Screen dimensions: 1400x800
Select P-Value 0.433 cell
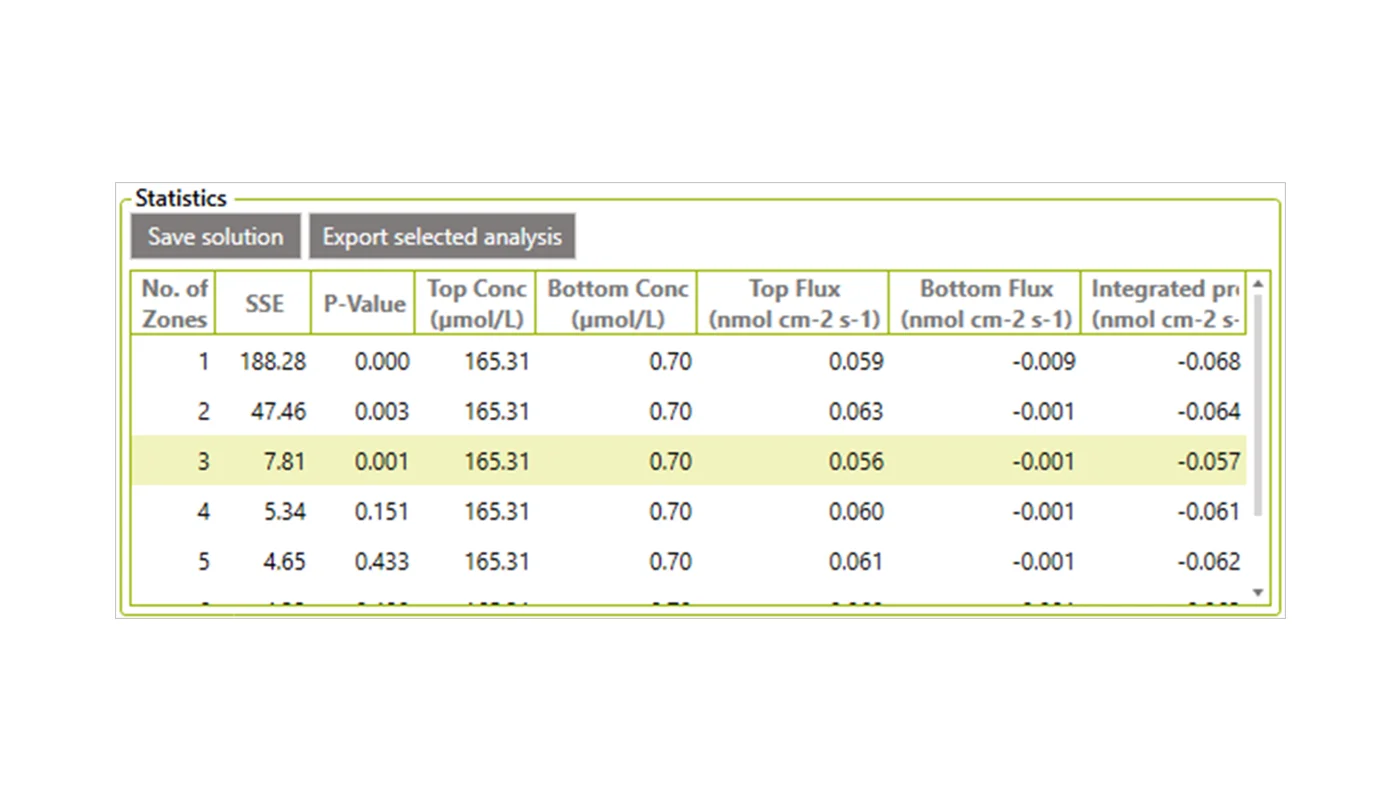pos(382,562)
